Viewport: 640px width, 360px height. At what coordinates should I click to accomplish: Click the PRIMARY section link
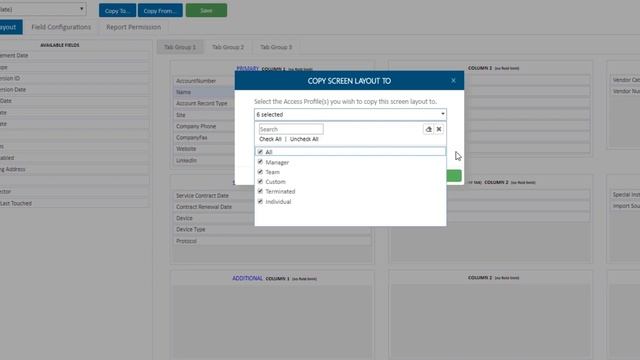(248, 68)
